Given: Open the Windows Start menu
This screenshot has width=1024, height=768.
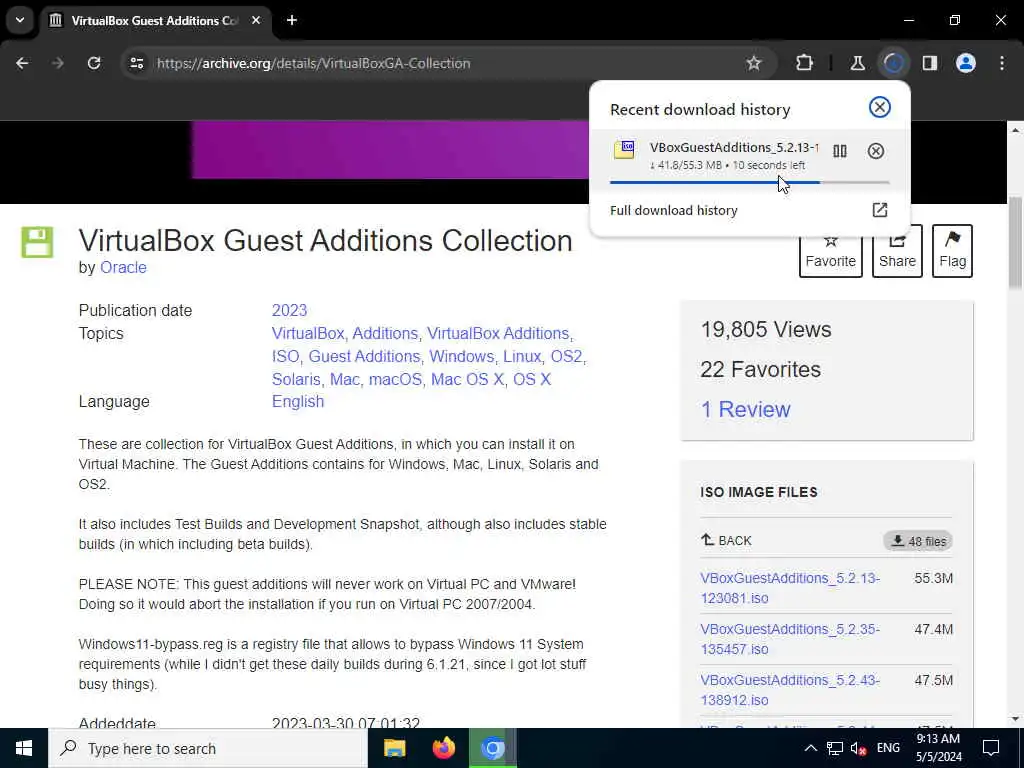Looking at the screenshot, I should [x=24, y=748].
